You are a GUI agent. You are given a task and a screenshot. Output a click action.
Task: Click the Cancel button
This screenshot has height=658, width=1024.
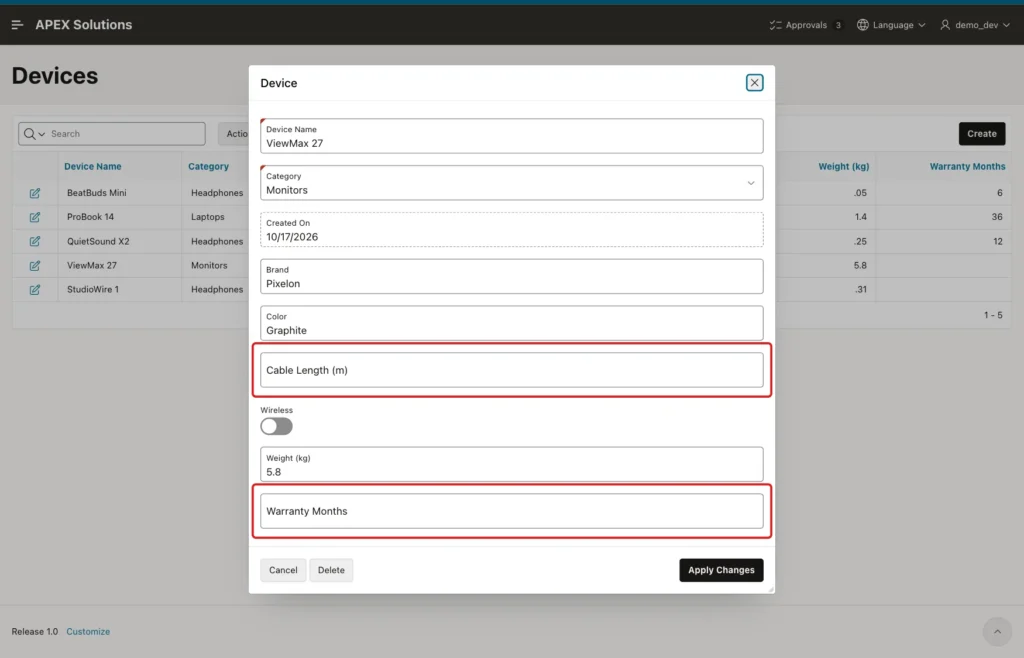pyautogui.click(x=283, y=570)
